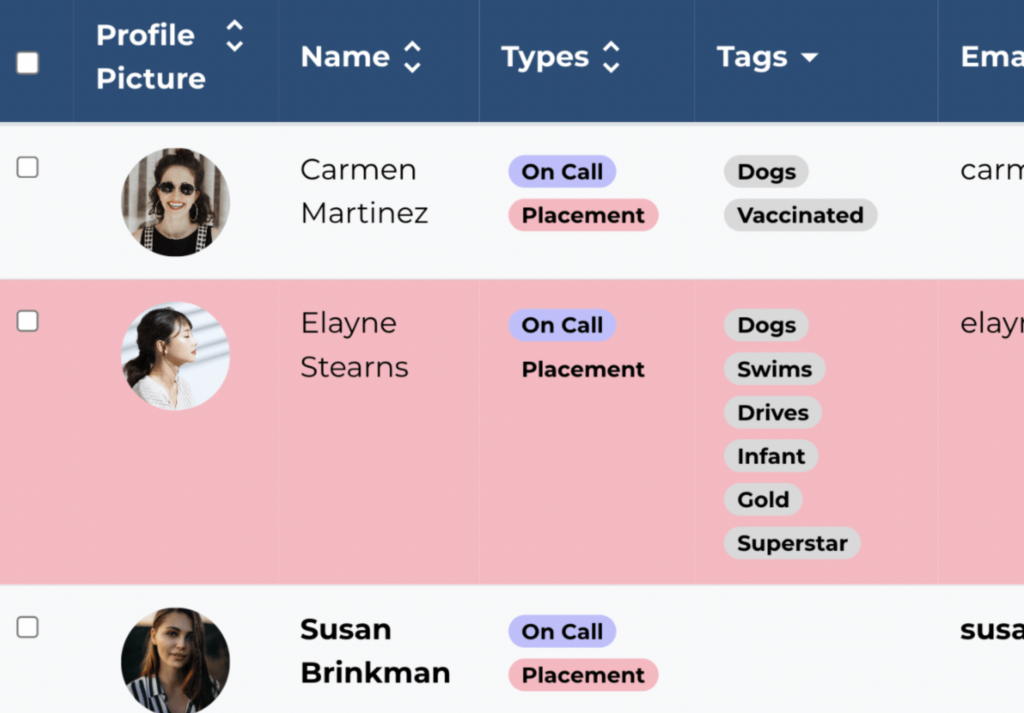Screen dimensions: 1024x713
Task: Open the Susan Brinkman name link
Action: pyautogui.click(x=374, y=651)
